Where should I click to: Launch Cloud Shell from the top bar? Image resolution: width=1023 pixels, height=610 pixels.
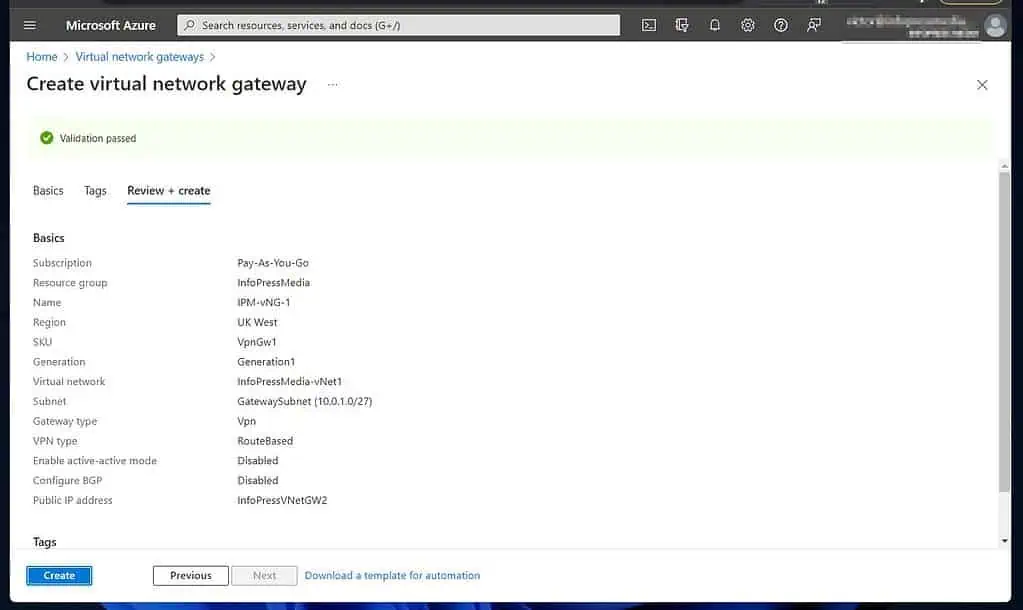pos(649,25)
